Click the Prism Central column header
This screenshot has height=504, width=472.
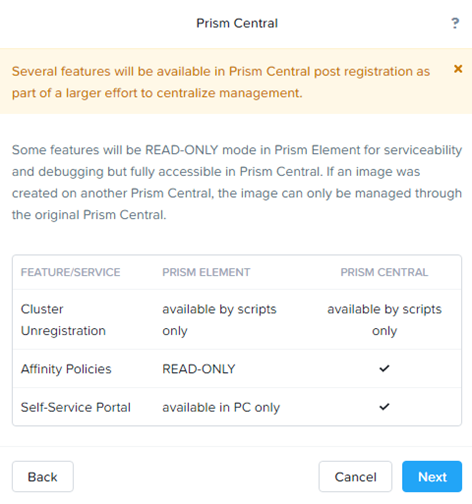point(384,272)
